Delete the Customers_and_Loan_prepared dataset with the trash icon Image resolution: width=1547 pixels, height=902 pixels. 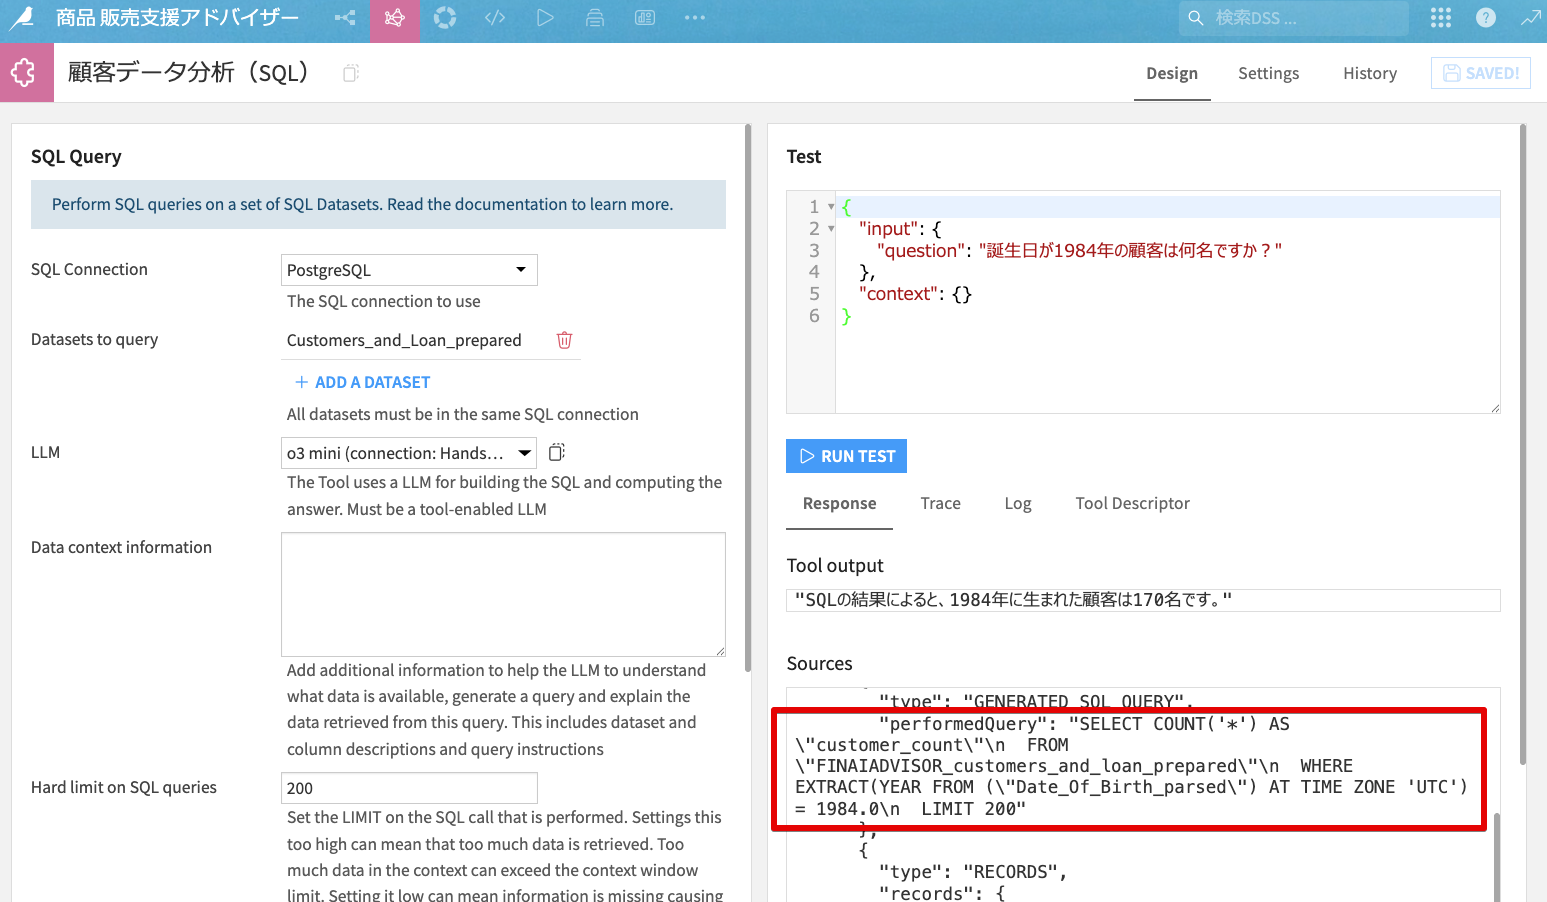click(564, 340)
